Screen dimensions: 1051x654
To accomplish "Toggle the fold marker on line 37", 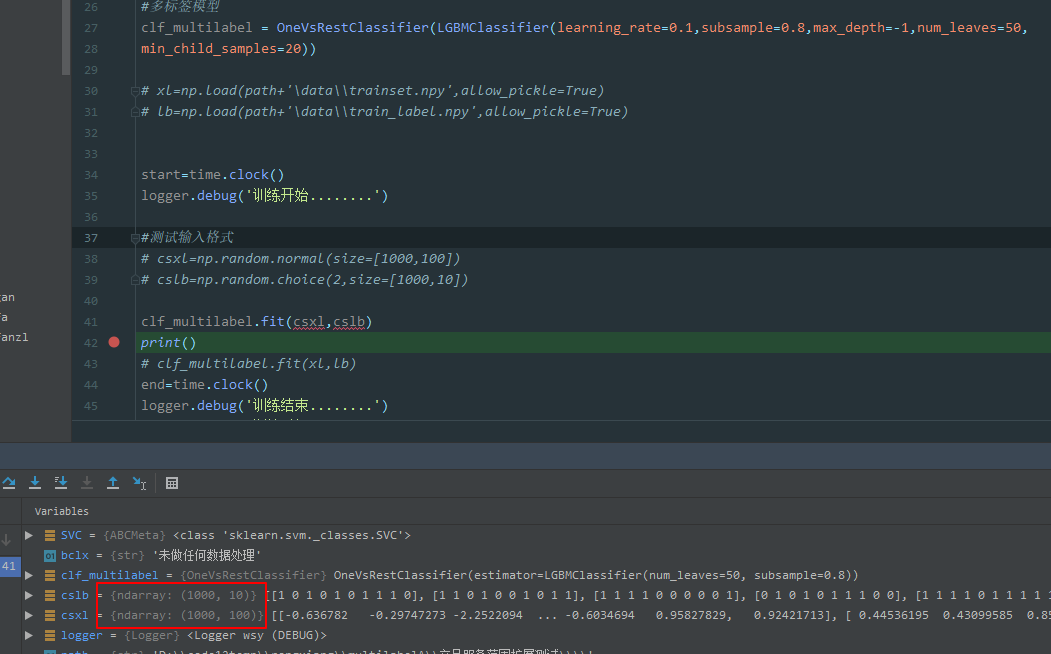I will pyautogui.click(x=135, y=237).
